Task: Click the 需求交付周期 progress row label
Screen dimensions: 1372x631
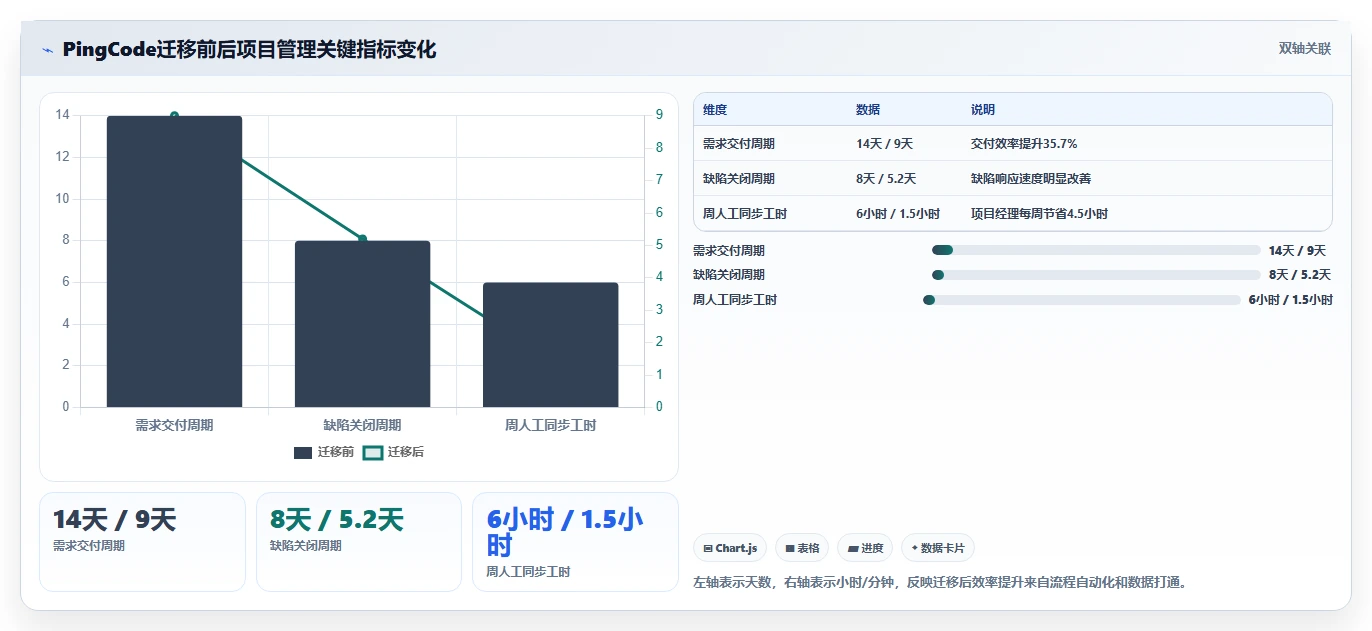Action: coord(729,251)
